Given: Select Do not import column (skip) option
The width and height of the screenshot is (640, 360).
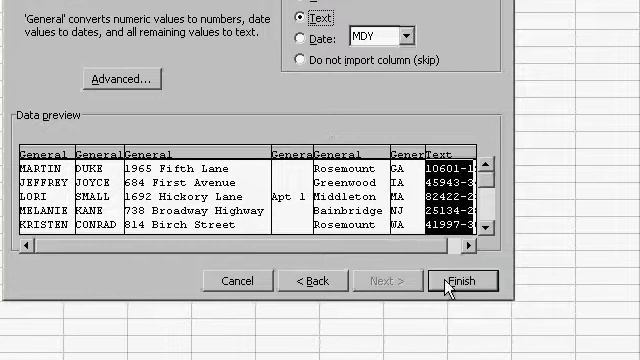Looking at the screenshot, I should click(300, 60).
